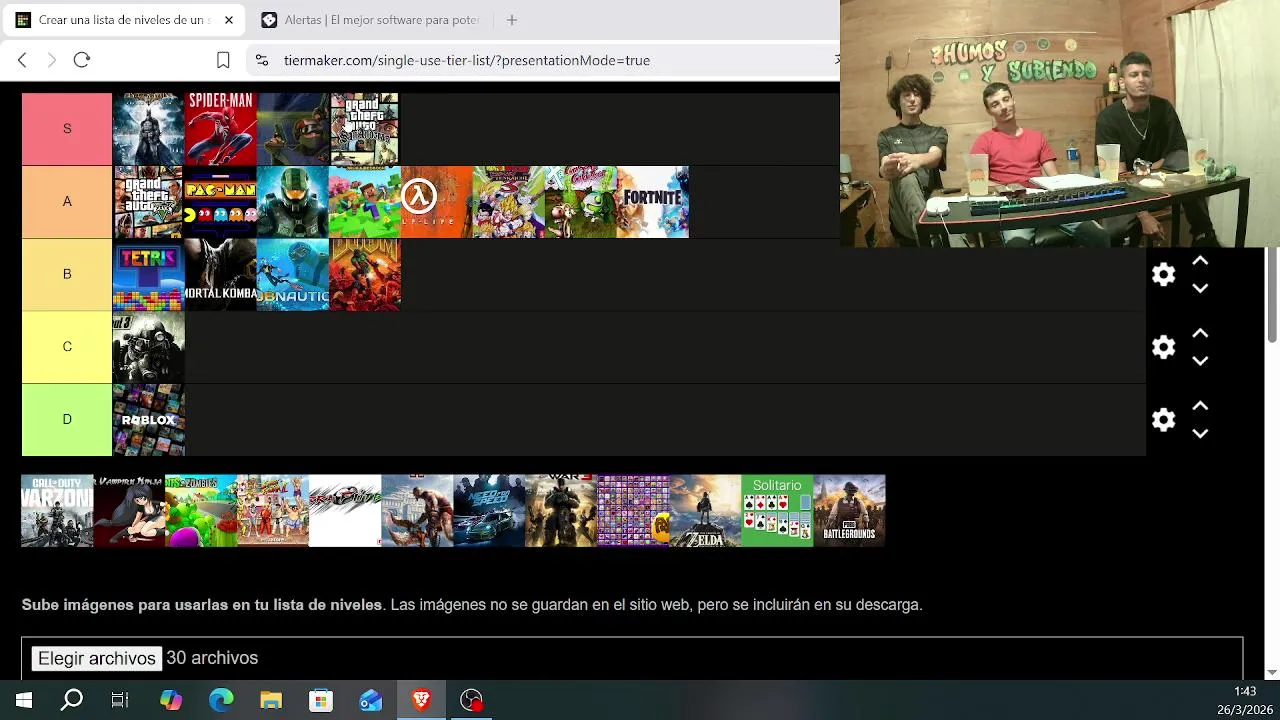The width and height of the screenshot is (1280, 720).
Task: Bookmark this page
Action: tap(223, 60)
